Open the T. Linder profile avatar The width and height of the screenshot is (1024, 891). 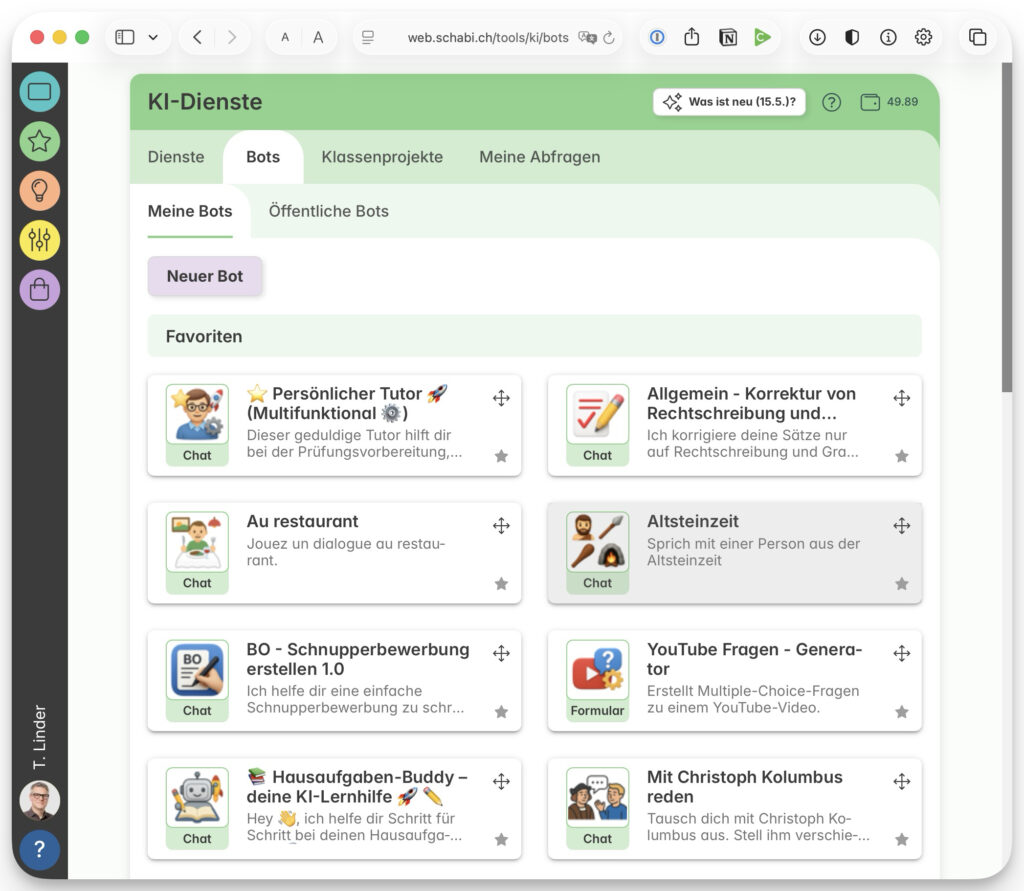tap(39, 800)
